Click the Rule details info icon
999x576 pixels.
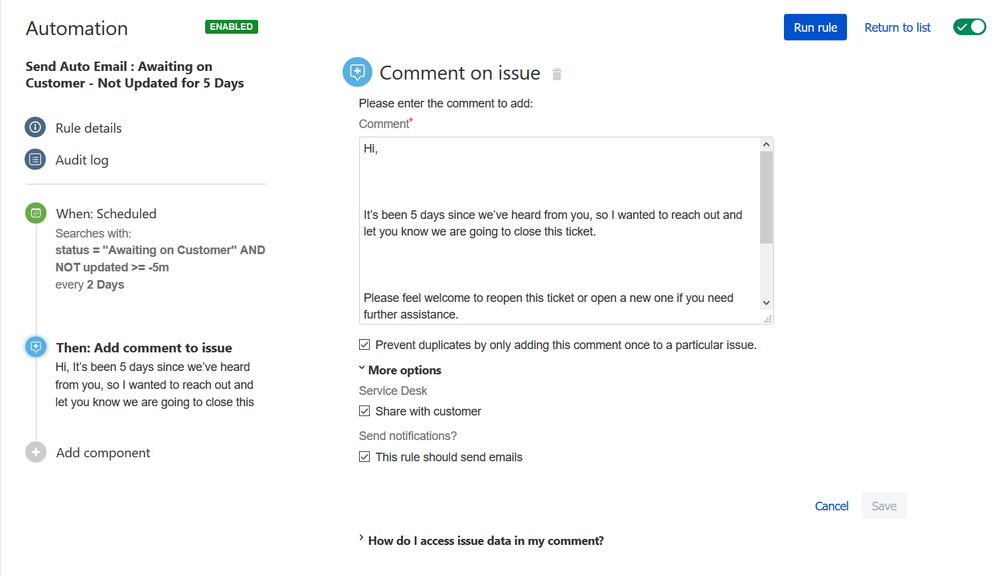pos(35,127)
